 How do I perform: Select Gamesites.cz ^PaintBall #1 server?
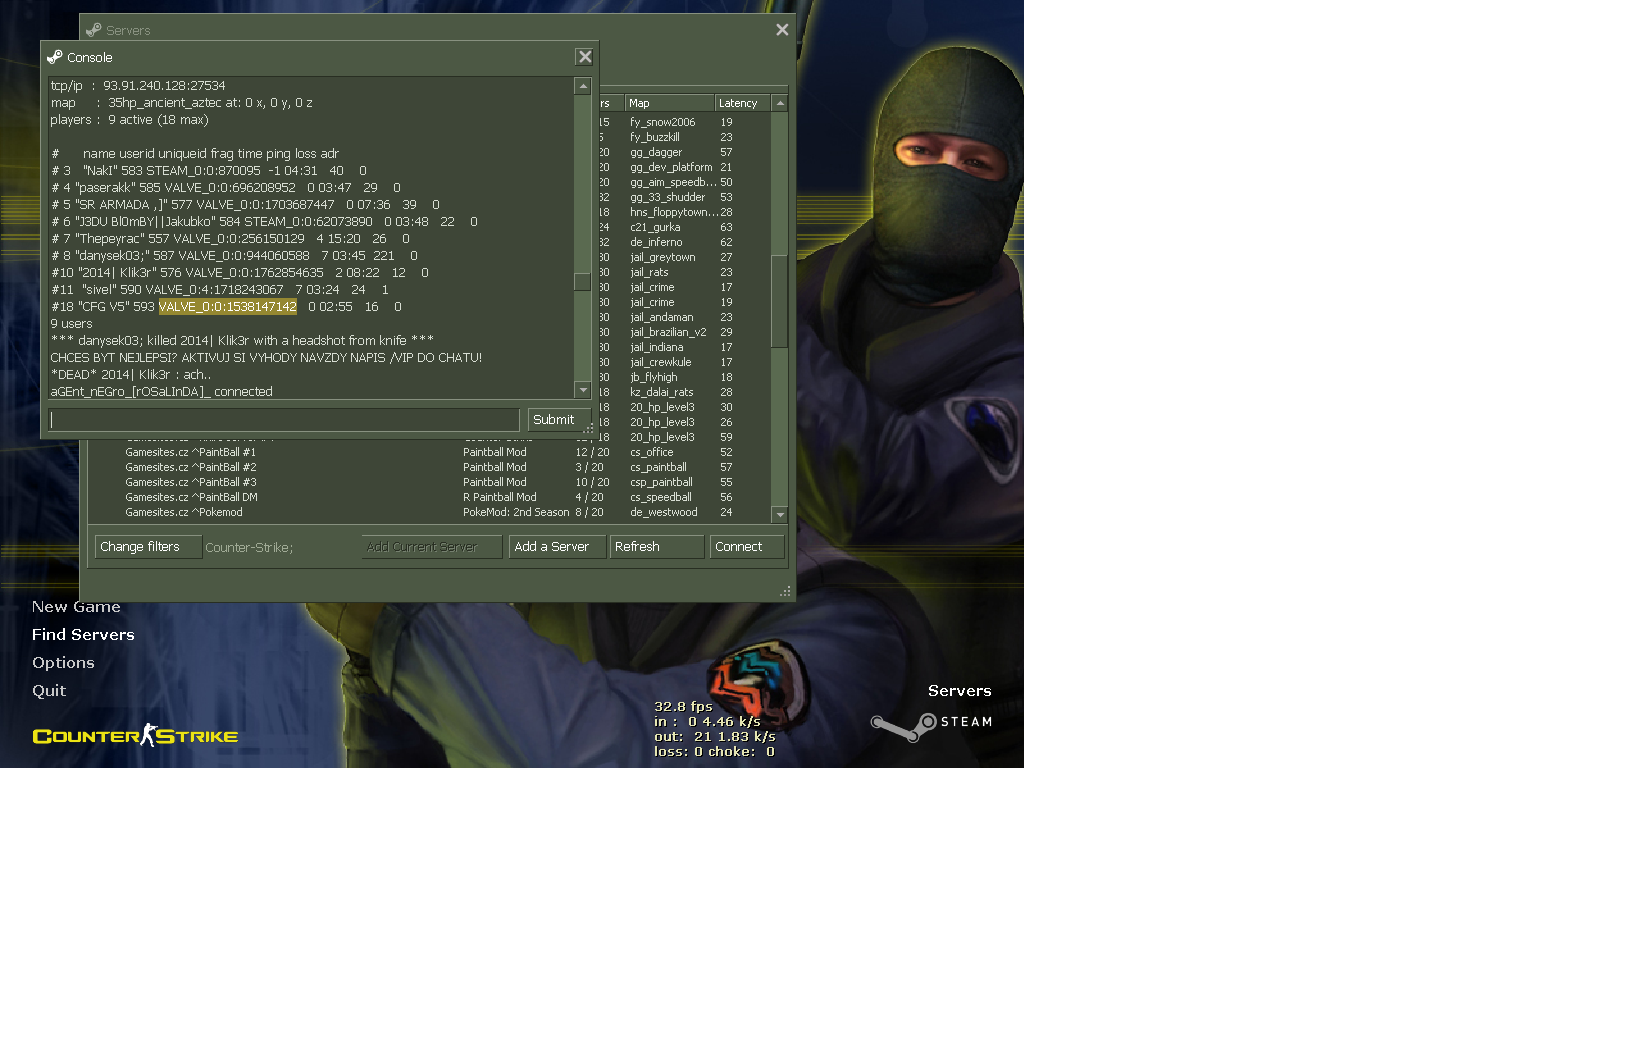[x=430, y=452]
